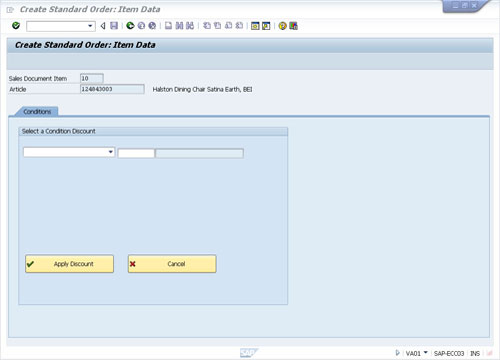Open the command field dropdown
The height and width of the screenshot is (360, 500).
[90, 26]
